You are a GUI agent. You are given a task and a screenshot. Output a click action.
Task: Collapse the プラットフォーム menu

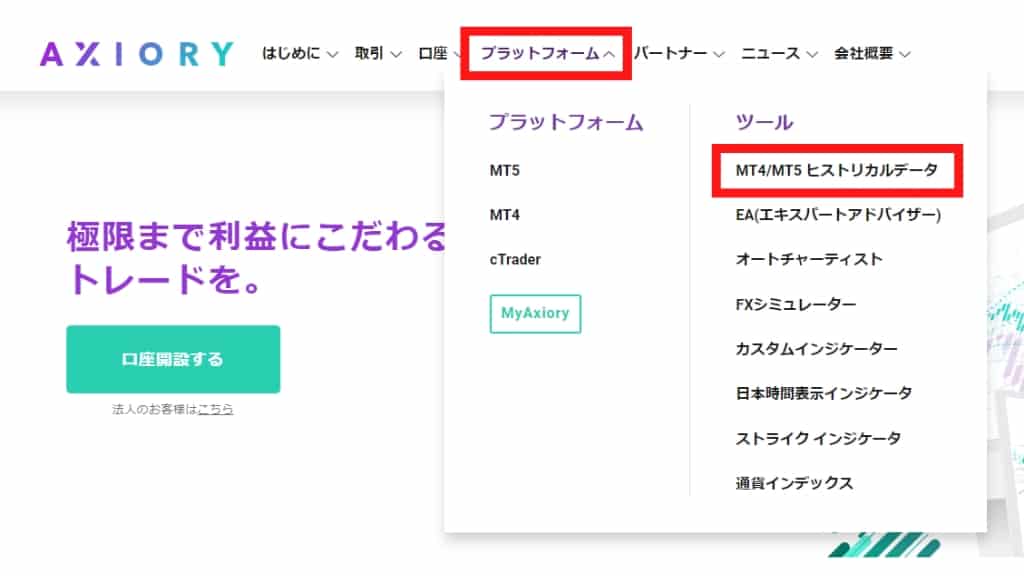coord(547,54)
